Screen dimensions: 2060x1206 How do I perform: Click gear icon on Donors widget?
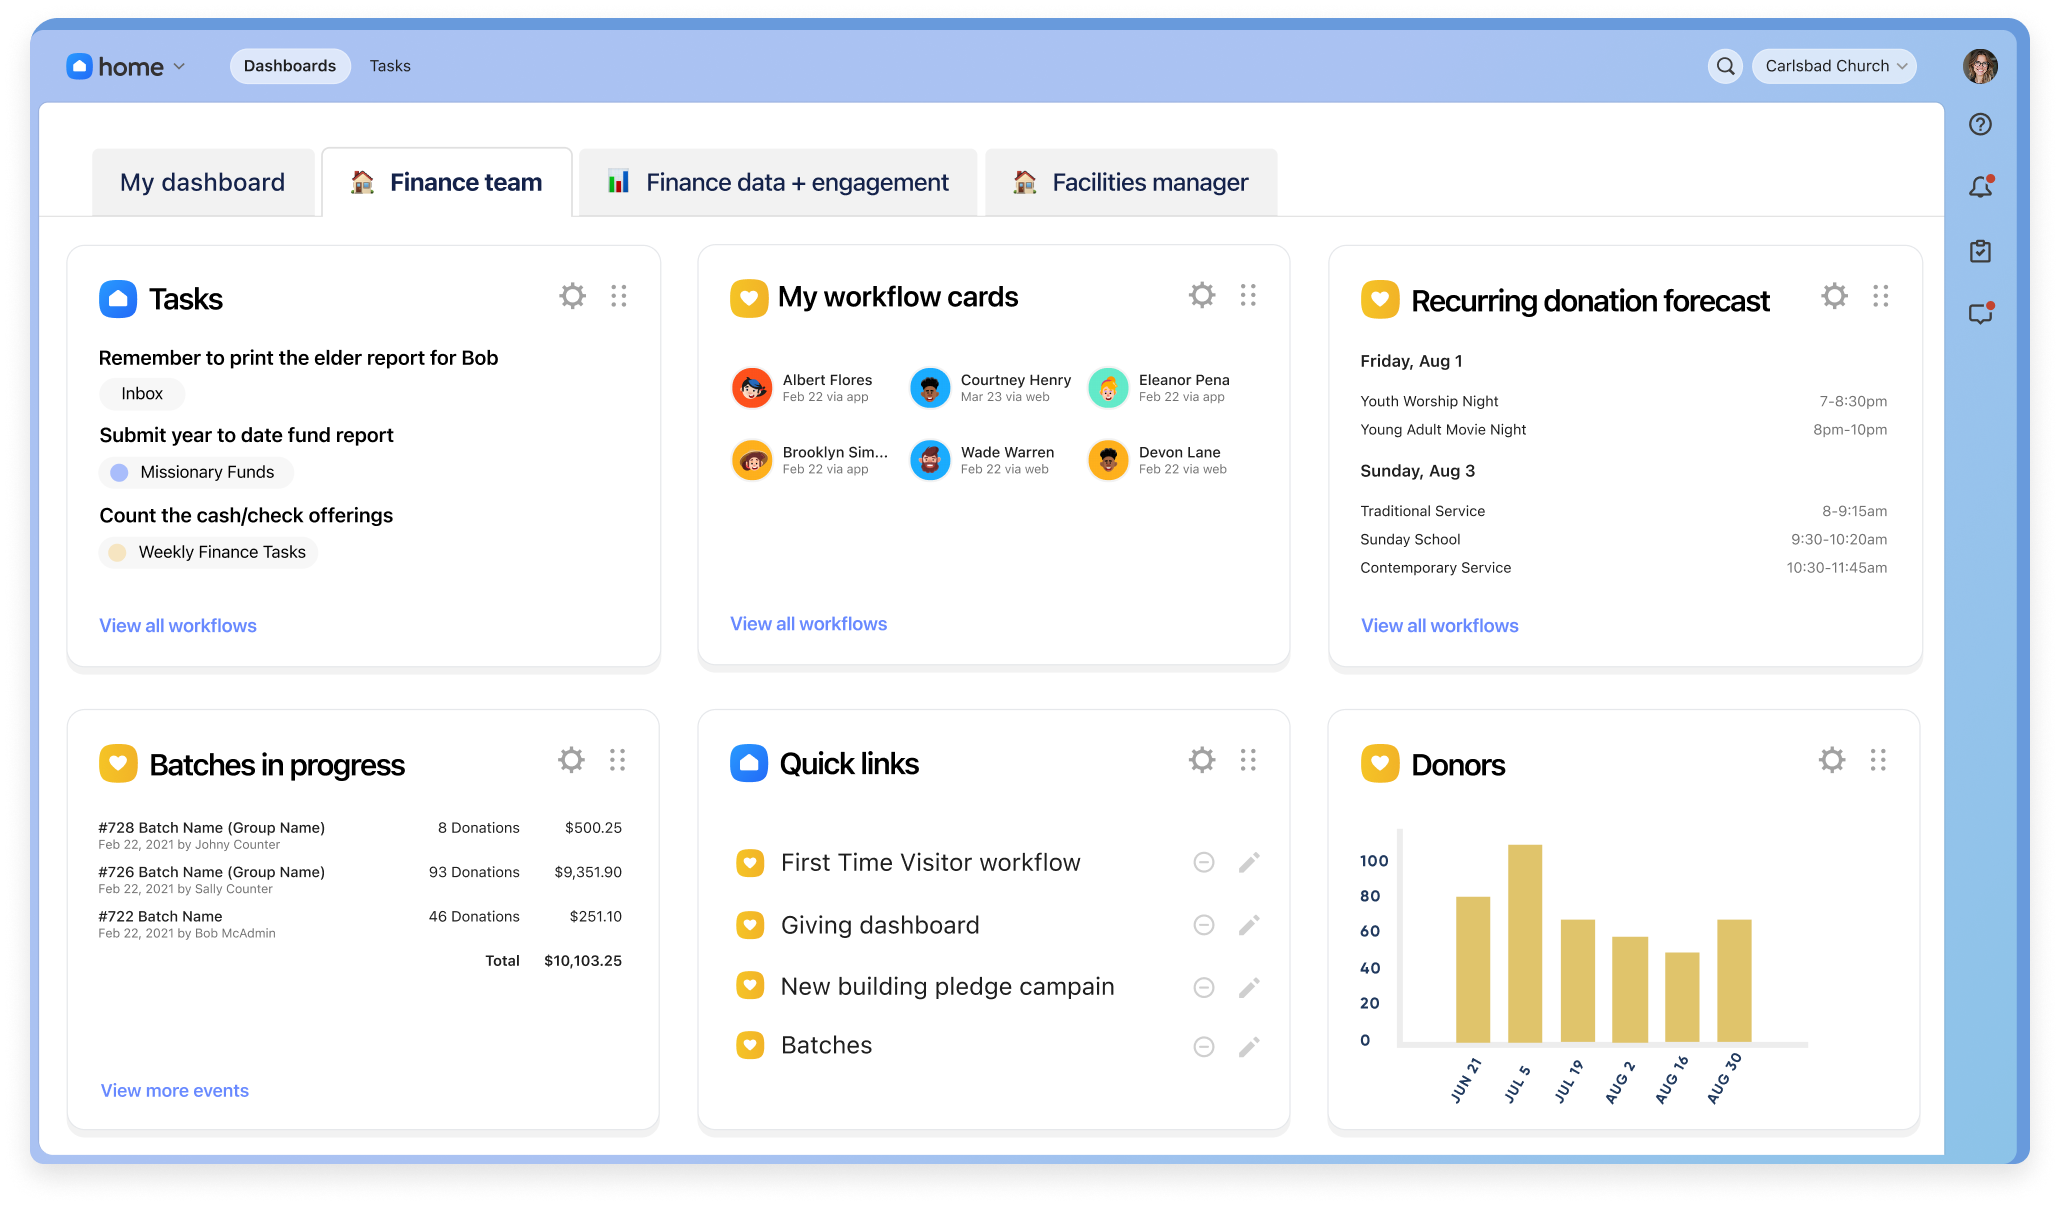coord(1831,760)
